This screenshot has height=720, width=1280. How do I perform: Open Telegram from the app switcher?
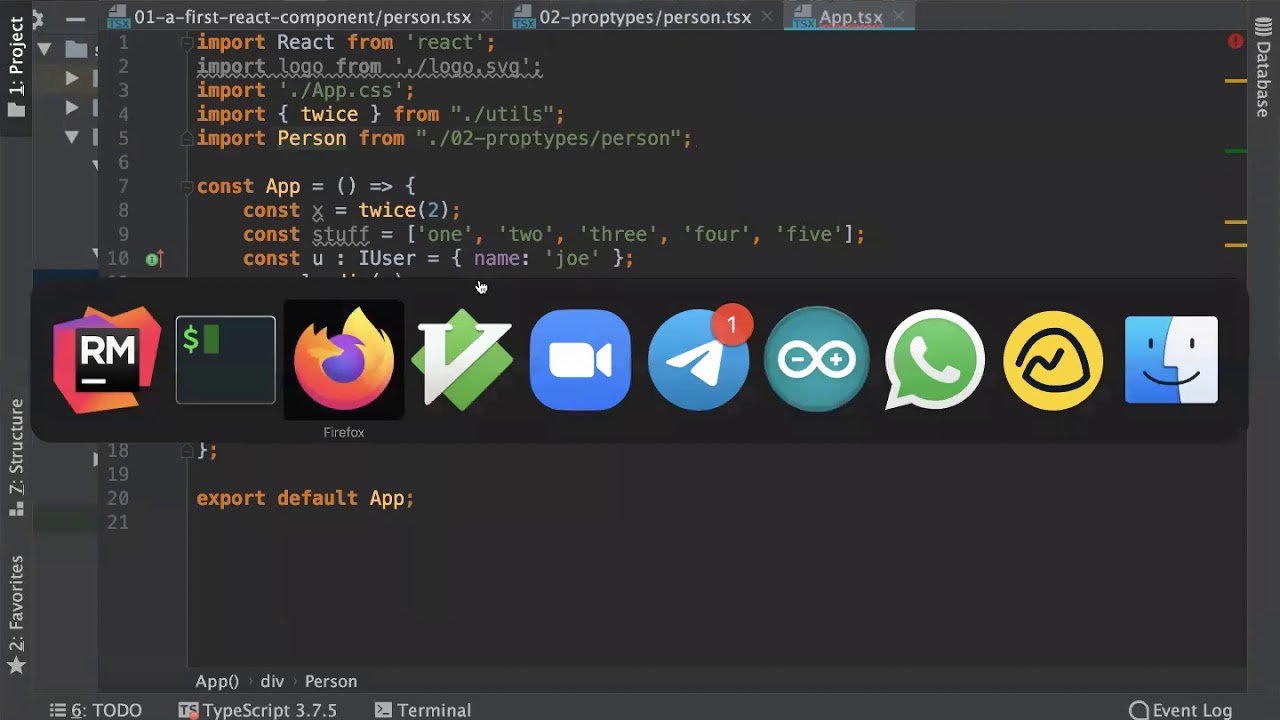click(x=698, y=362)
